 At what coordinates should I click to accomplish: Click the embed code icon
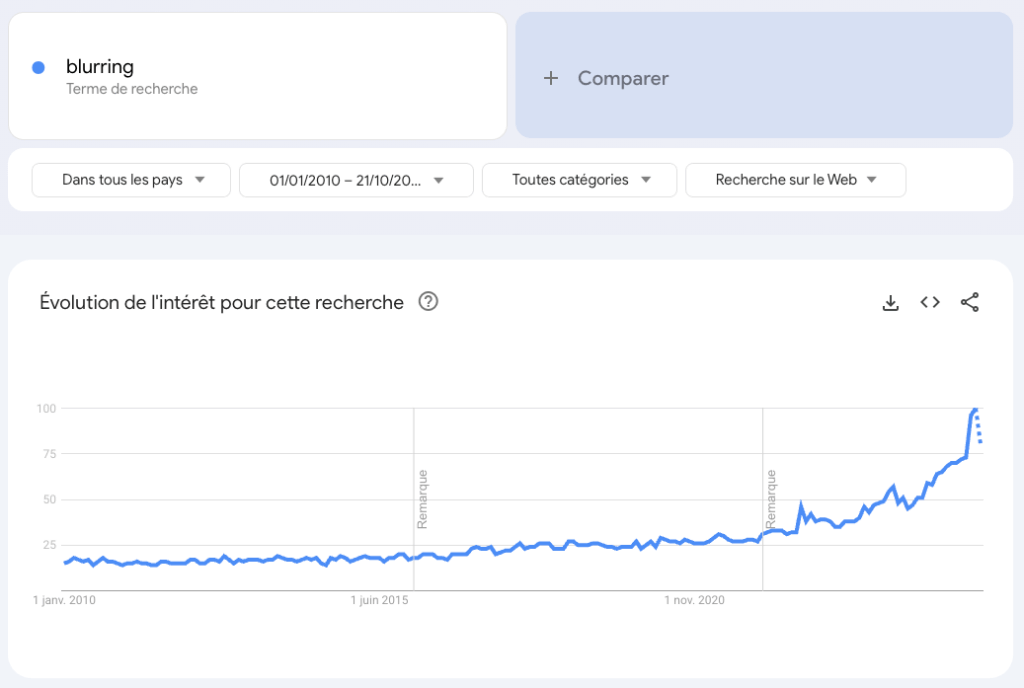point(930,302)
